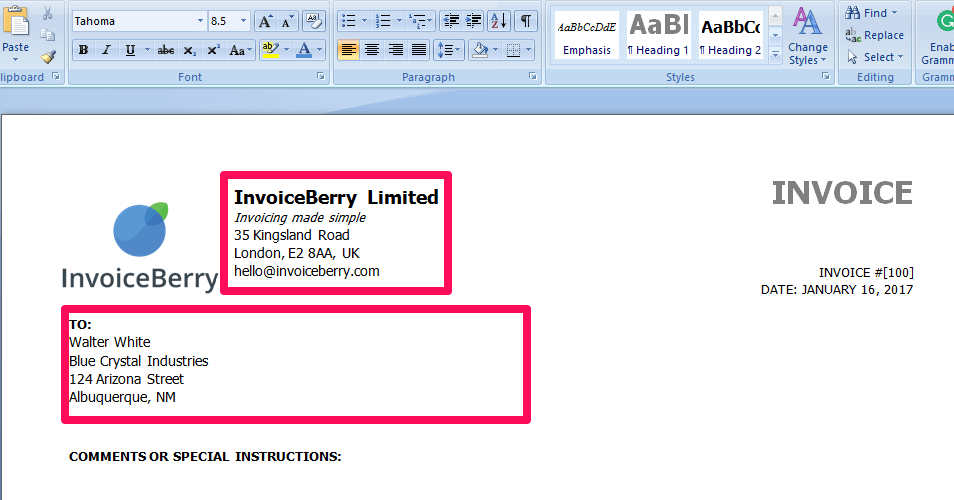Apply the Heading 1 style
Image resolution: width=954 pixels, height=500 pixels.
(658, 35)
